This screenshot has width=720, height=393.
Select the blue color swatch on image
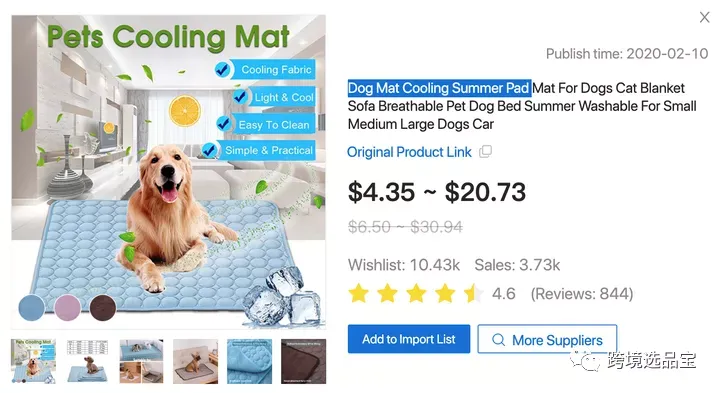click(32, 307)
